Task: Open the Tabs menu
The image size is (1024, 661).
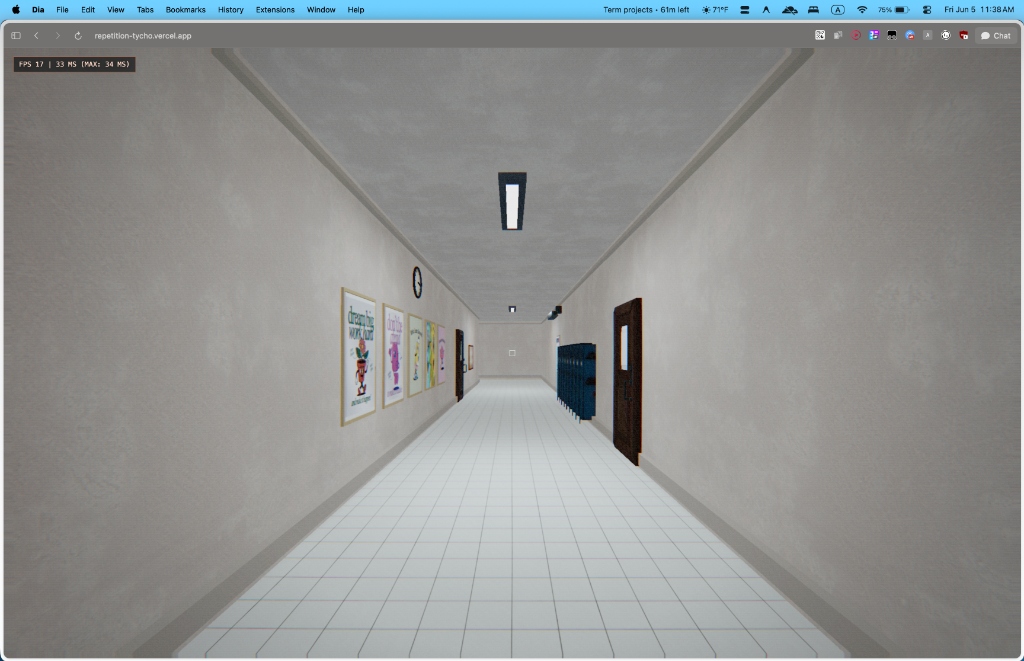Action: [145, 10]
